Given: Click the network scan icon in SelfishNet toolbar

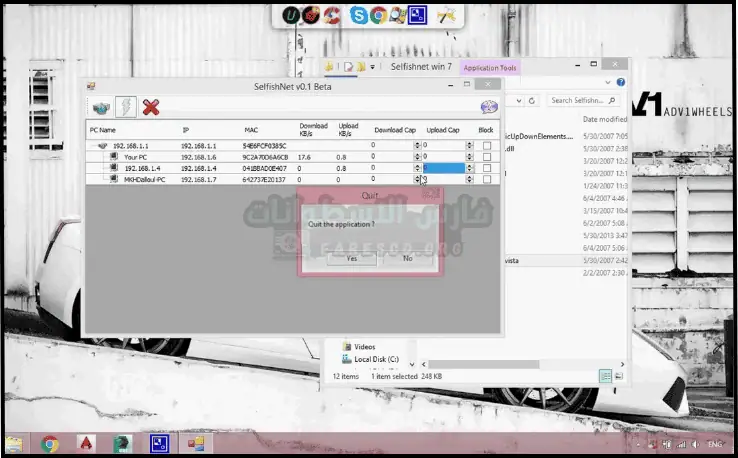Looking at the screenshot, I should click(x=101, y=107).
